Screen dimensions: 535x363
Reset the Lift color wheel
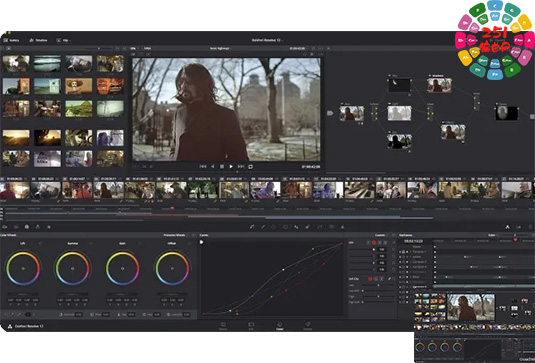click(x=40, y=244)
